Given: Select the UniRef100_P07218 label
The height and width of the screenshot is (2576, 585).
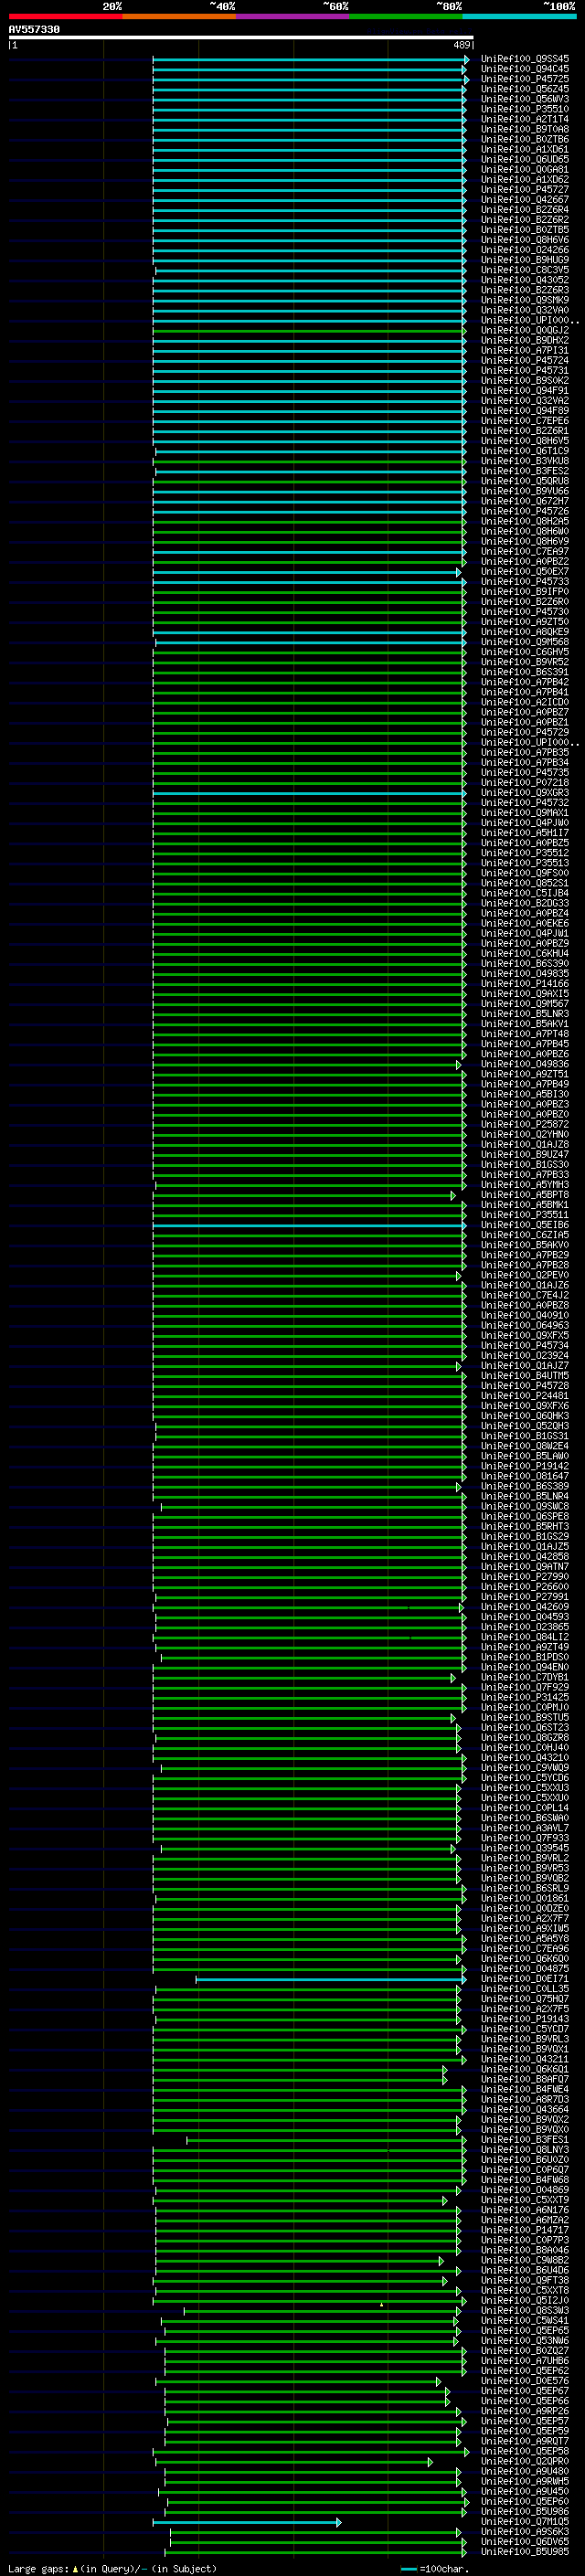Looking at the screenshot, I should point(525,783).
